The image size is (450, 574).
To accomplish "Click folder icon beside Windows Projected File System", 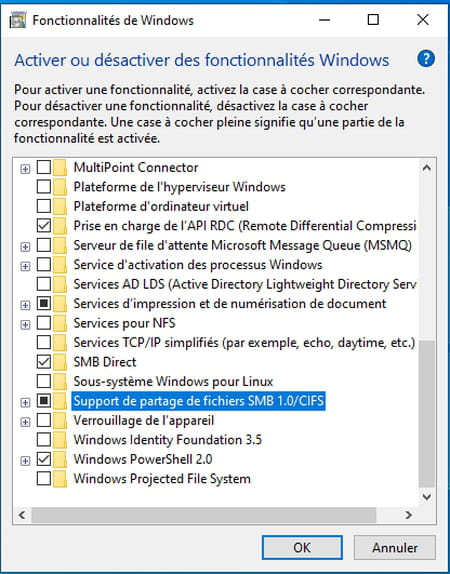I will tap(60, 479).
